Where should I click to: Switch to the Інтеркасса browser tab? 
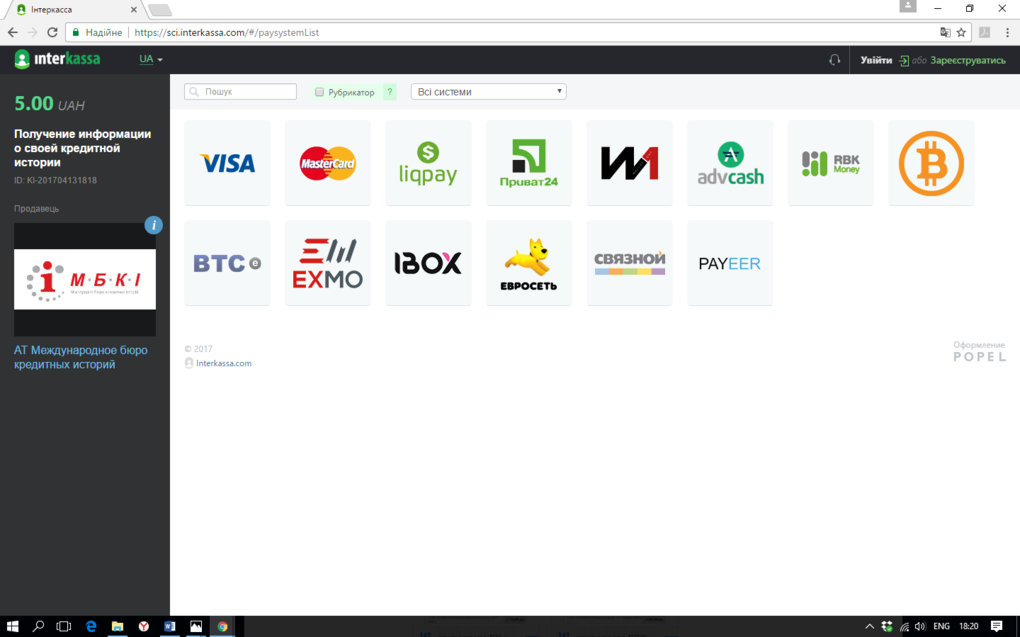point(70,9)
